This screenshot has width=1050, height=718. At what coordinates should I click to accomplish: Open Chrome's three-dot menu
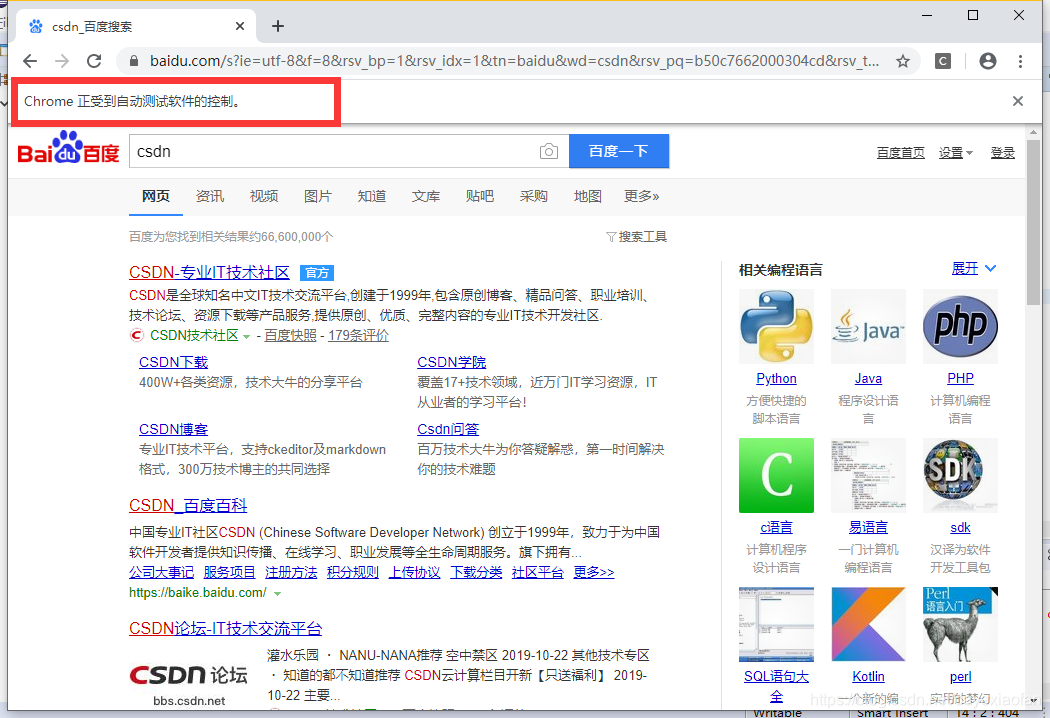click(1021, 61)
